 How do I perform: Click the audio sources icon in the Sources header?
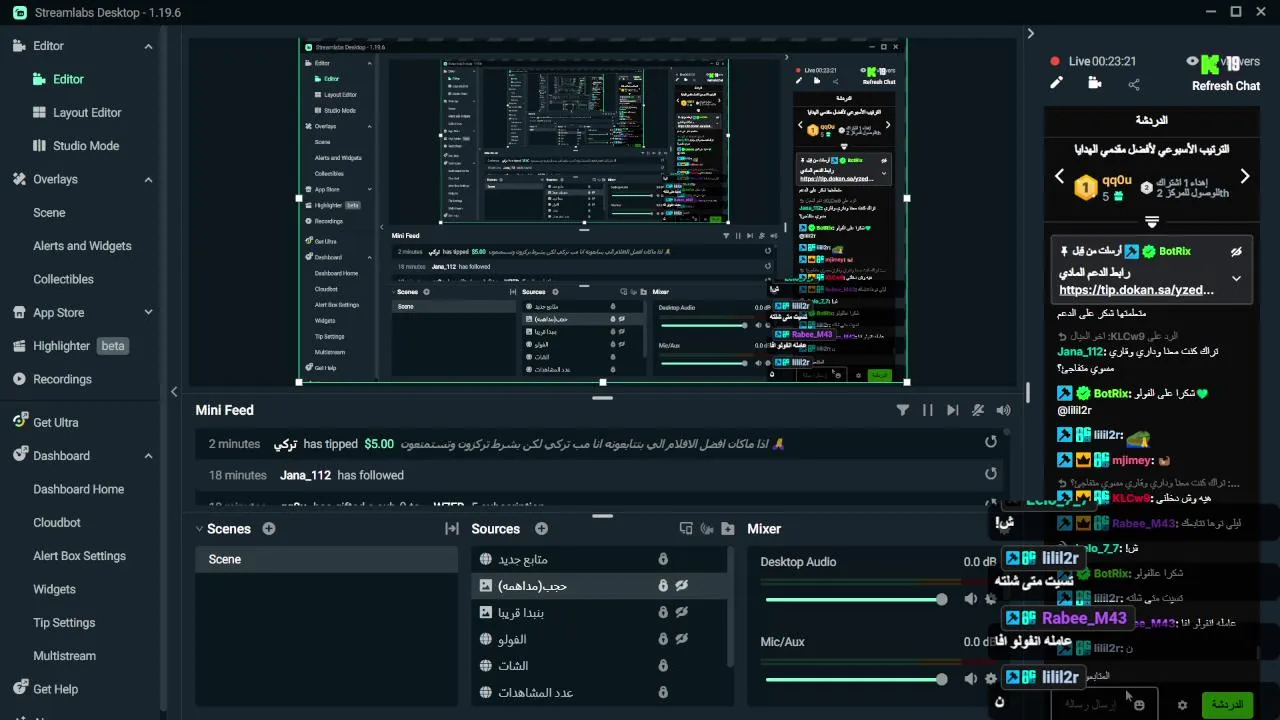[707, 529]
